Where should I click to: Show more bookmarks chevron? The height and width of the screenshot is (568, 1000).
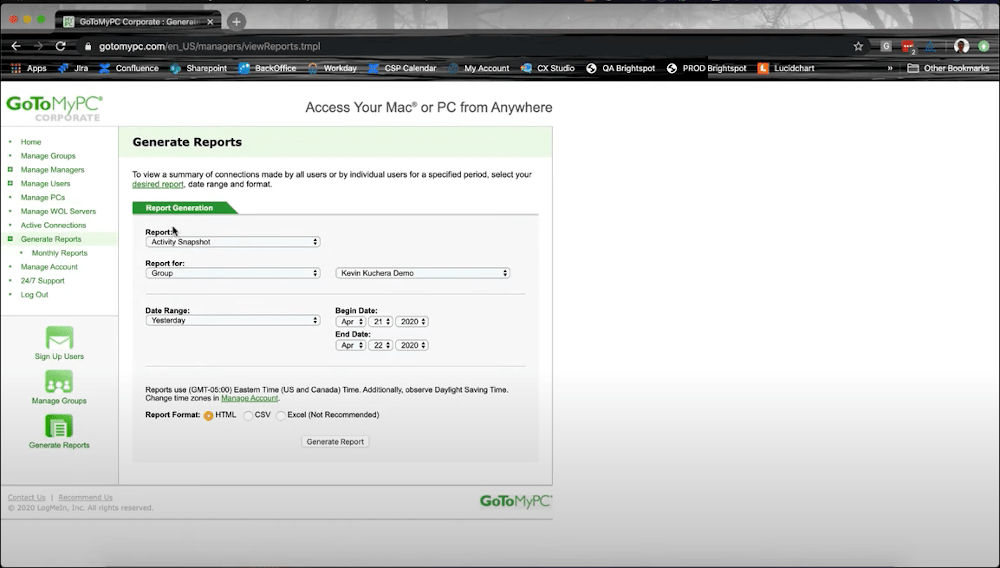(x=890, y=68)
